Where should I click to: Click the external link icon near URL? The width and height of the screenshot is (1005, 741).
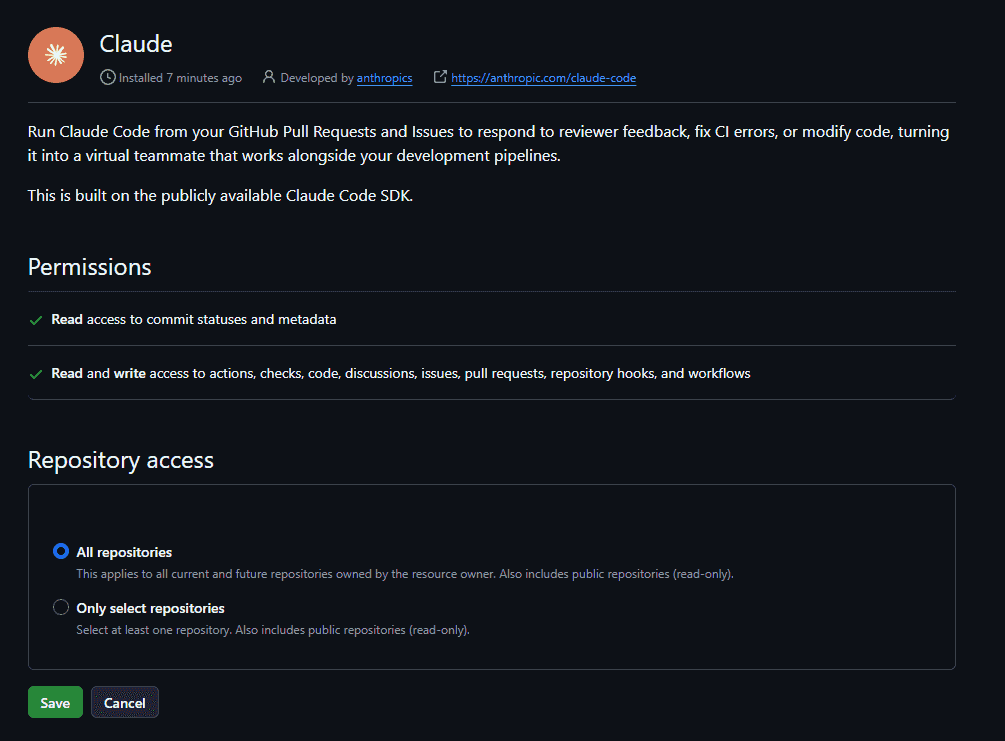440,77
